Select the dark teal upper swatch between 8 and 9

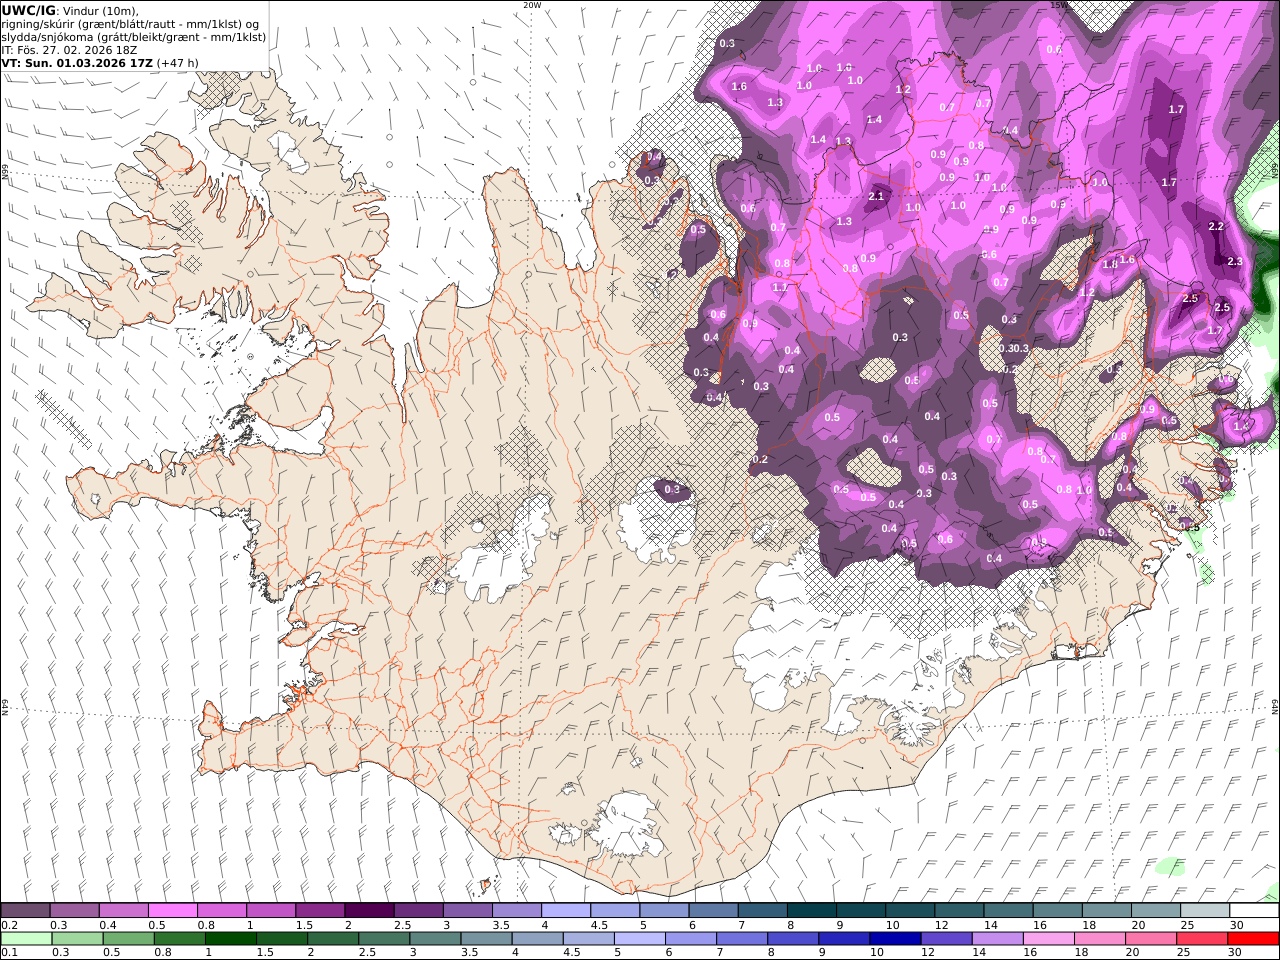pyautogui.click(x=811, y=911)
